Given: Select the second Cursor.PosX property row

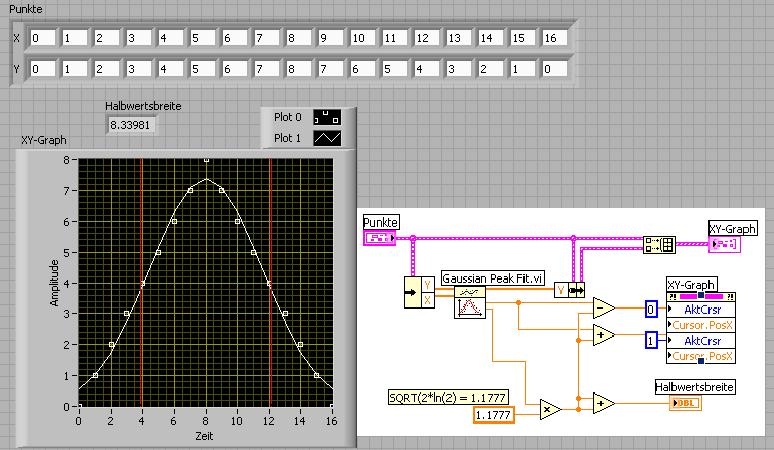Looking at the screenshot, I should click(701, 356).
